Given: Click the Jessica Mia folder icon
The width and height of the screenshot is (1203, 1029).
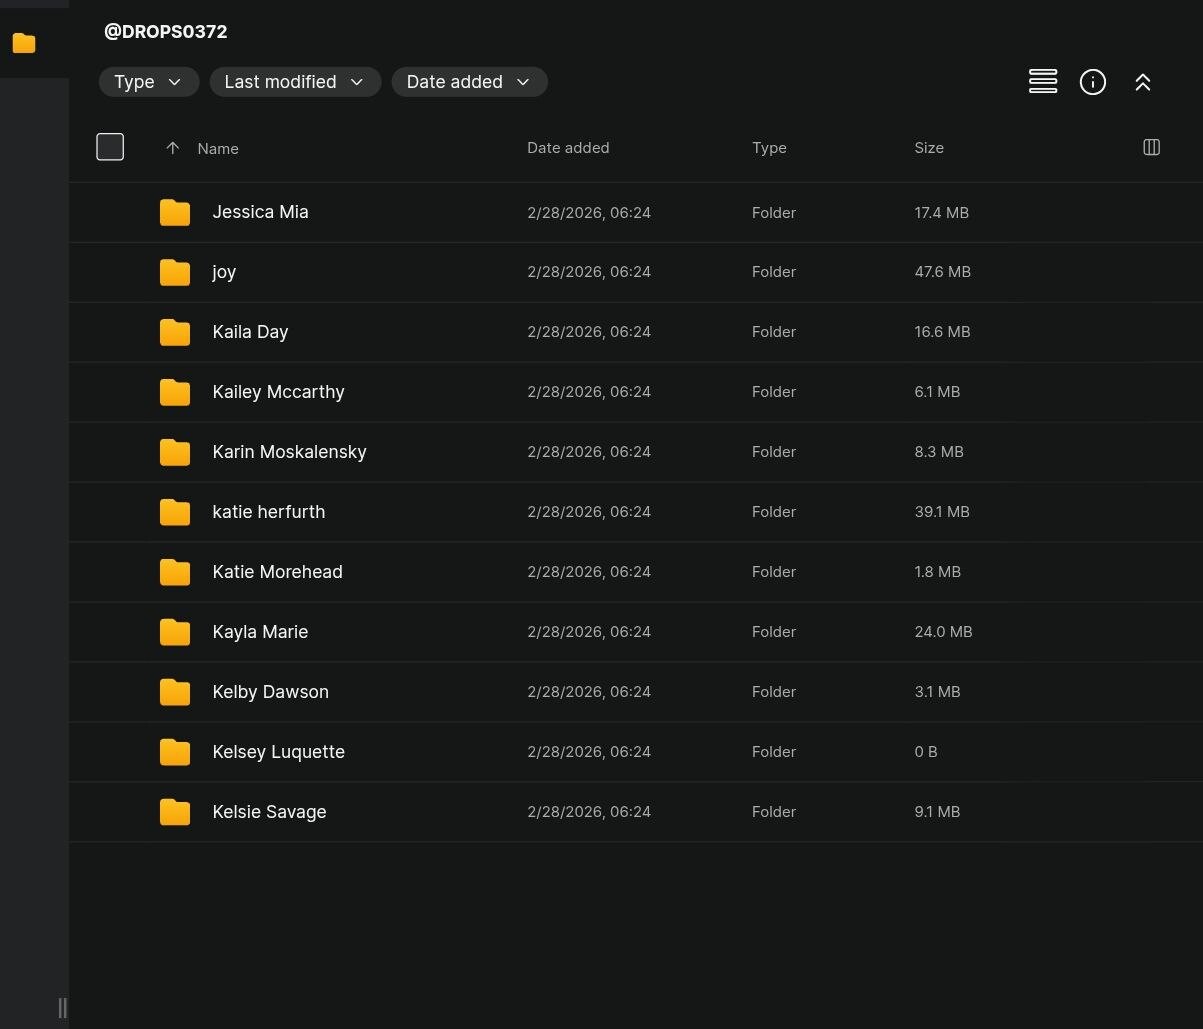Looking at the screenshot, I should pyautogui.click(x=175, y=212).
